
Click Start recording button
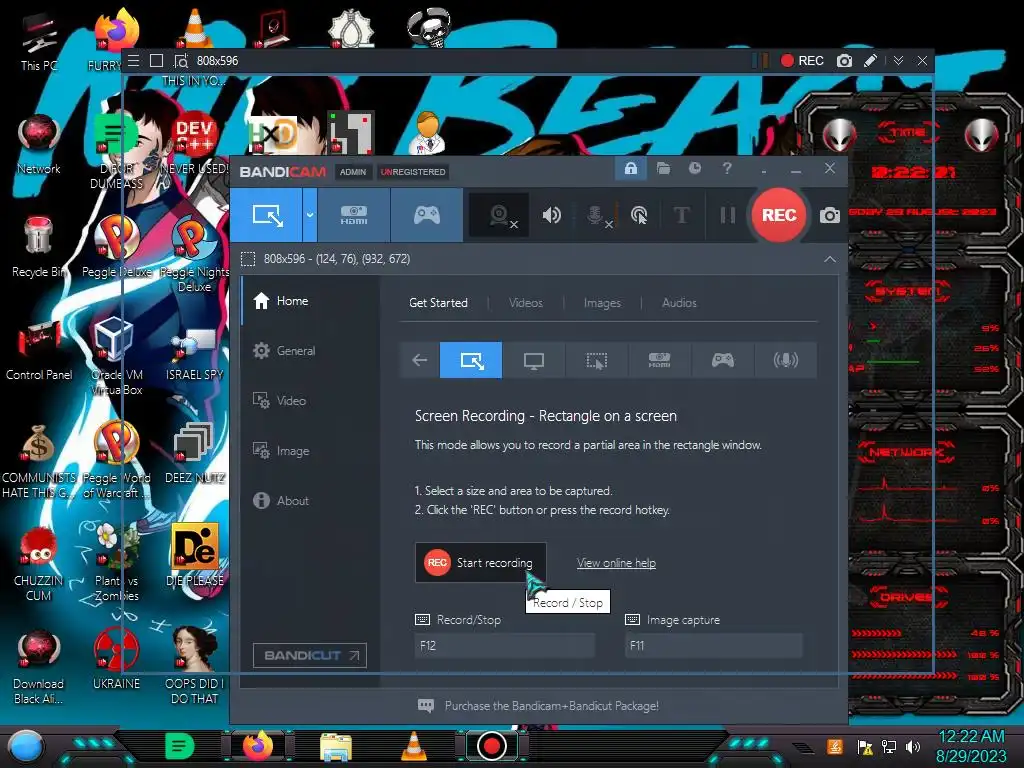(481, 562)
